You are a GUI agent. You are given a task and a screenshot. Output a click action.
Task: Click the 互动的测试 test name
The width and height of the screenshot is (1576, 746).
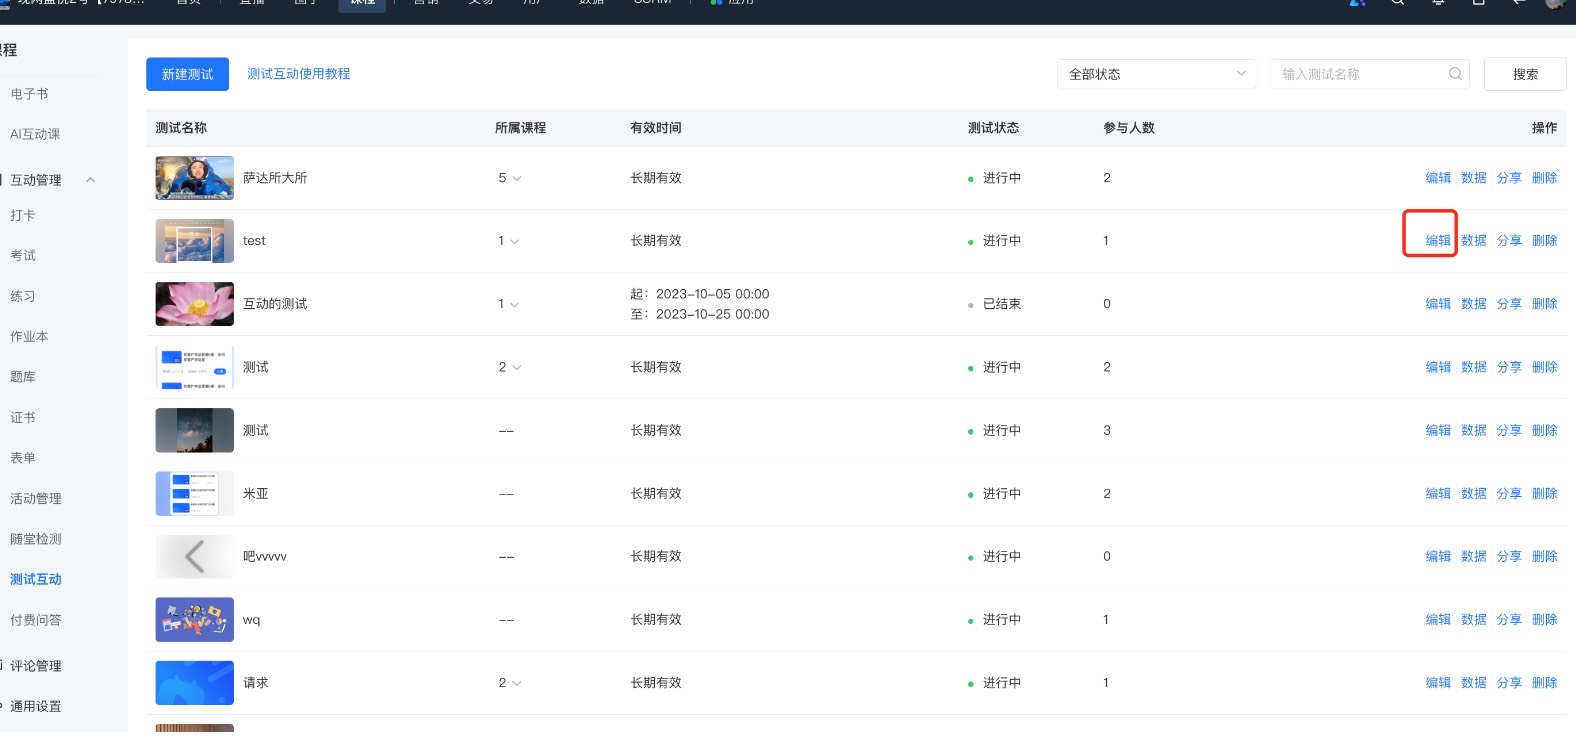point(275,304)
